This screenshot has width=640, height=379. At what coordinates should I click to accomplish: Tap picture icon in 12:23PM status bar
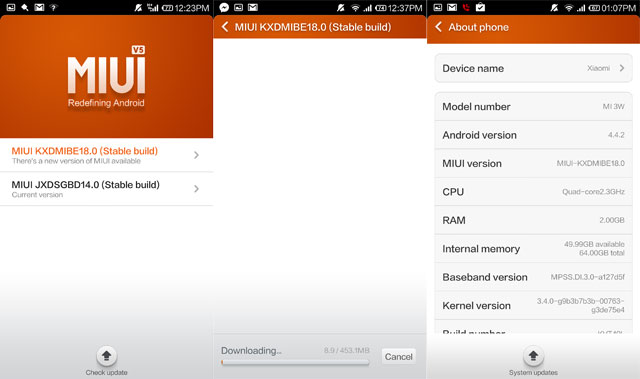11,7
